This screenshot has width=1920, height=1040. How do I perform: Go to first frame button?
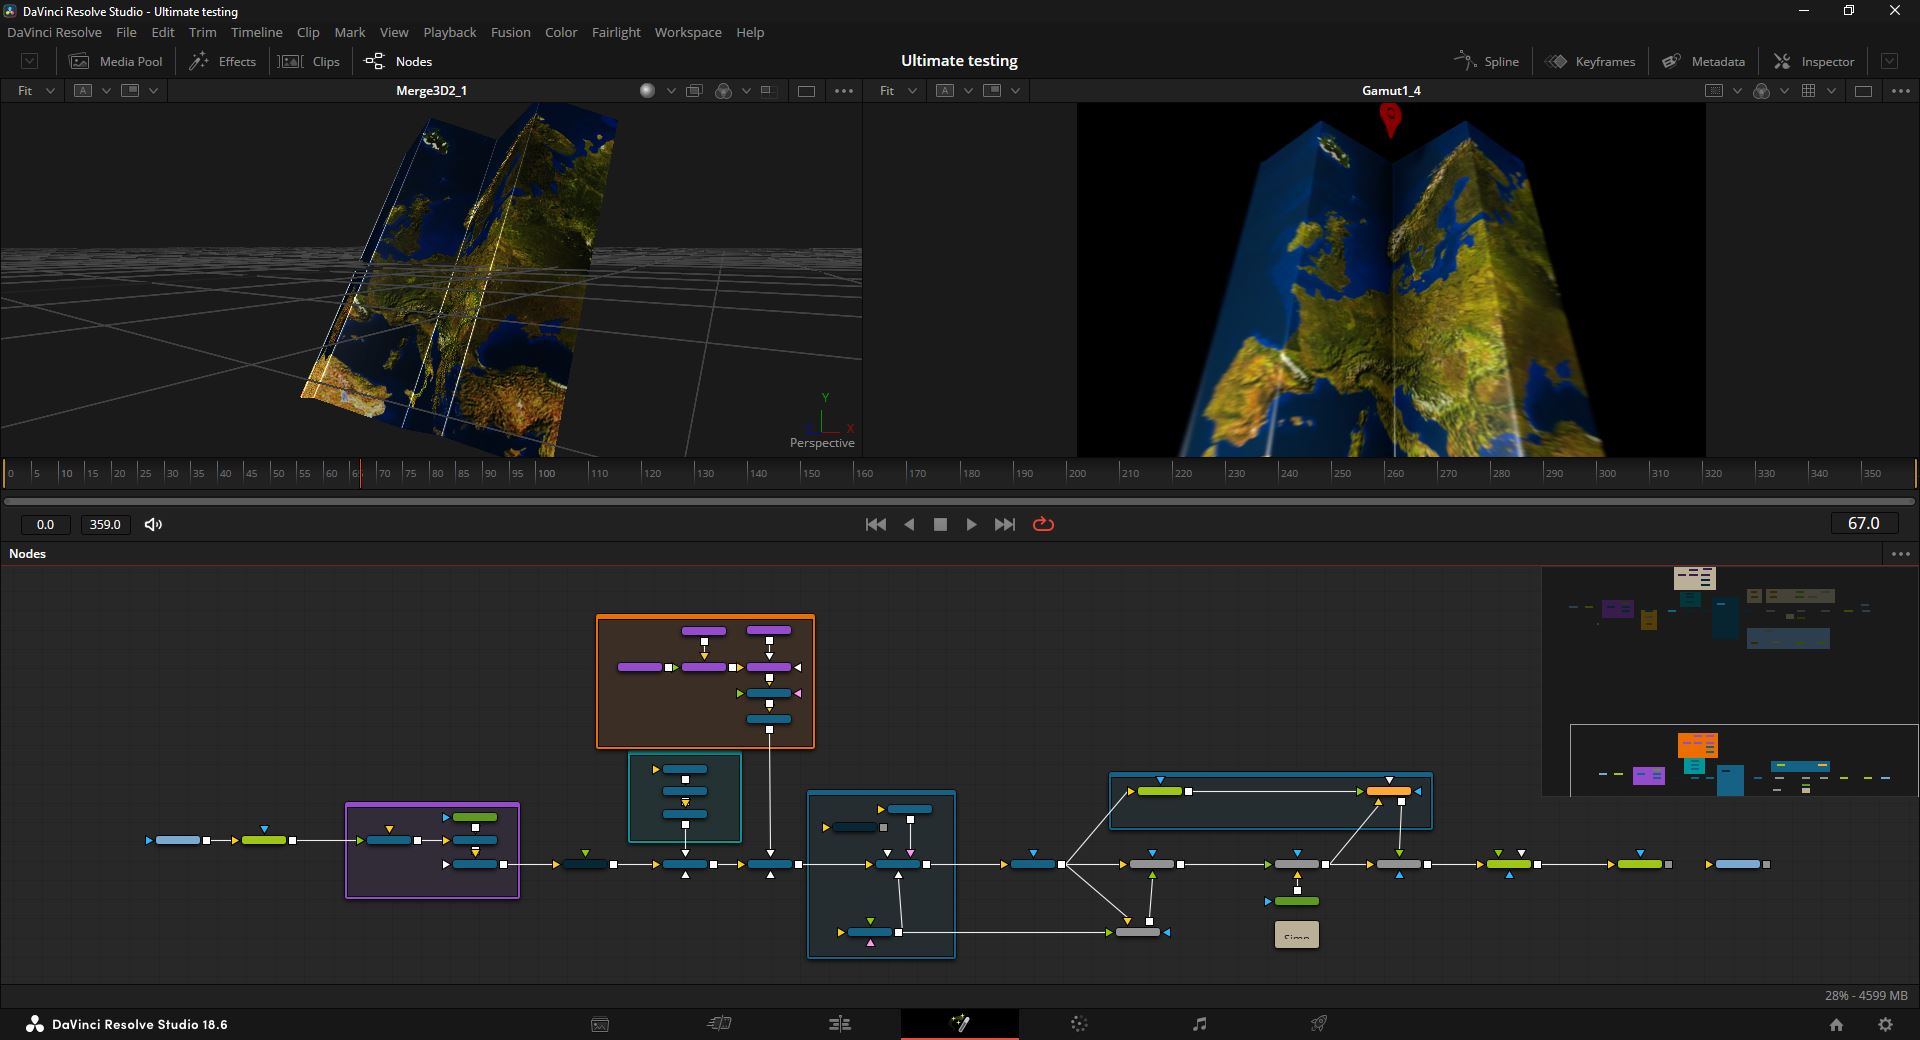click(875, 524)
